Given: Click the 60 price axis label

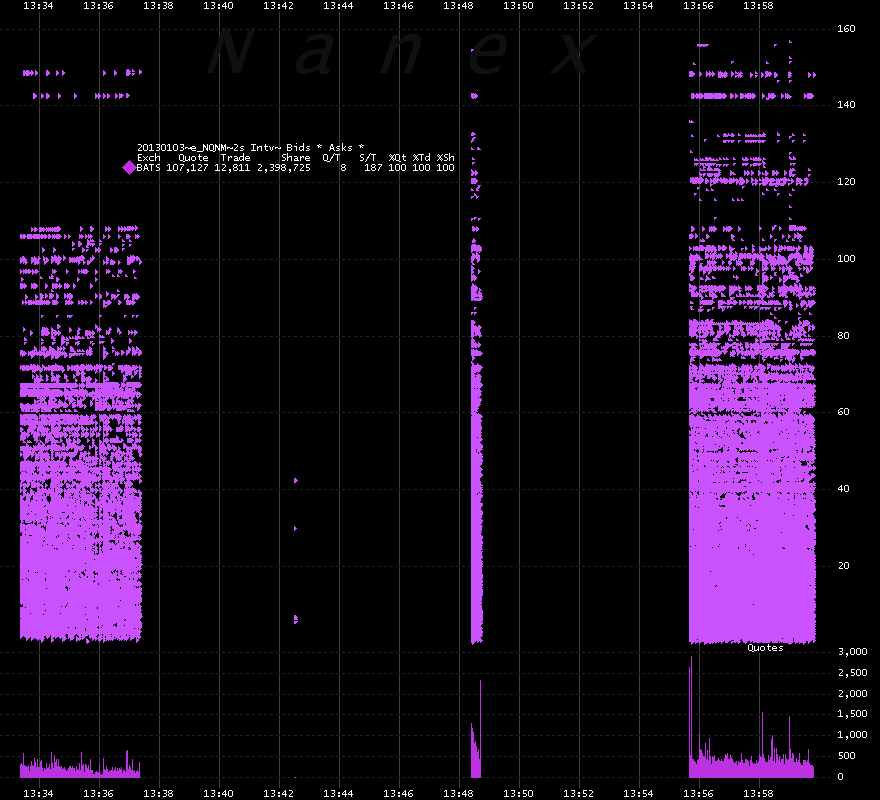Looking at the screenshot, I should pos(843,412).
